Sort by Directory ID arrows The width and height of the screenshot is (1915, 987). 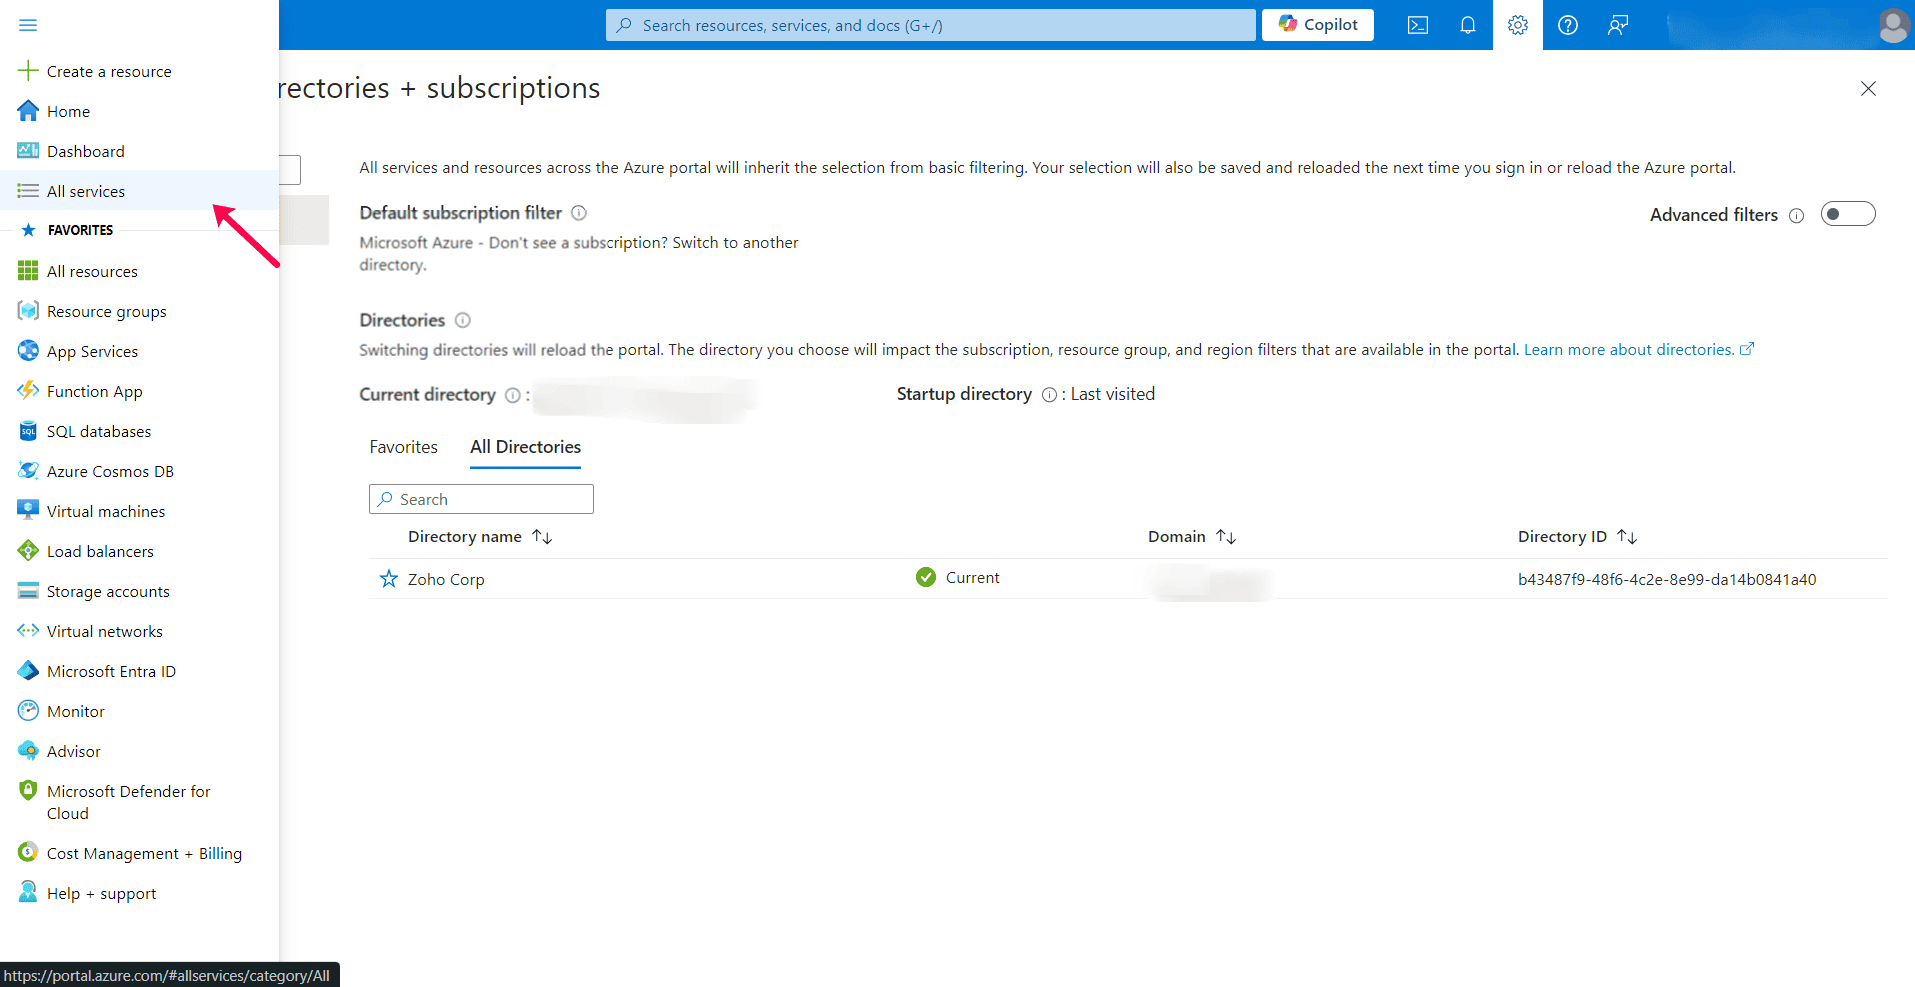click(x=1627, y=537)
